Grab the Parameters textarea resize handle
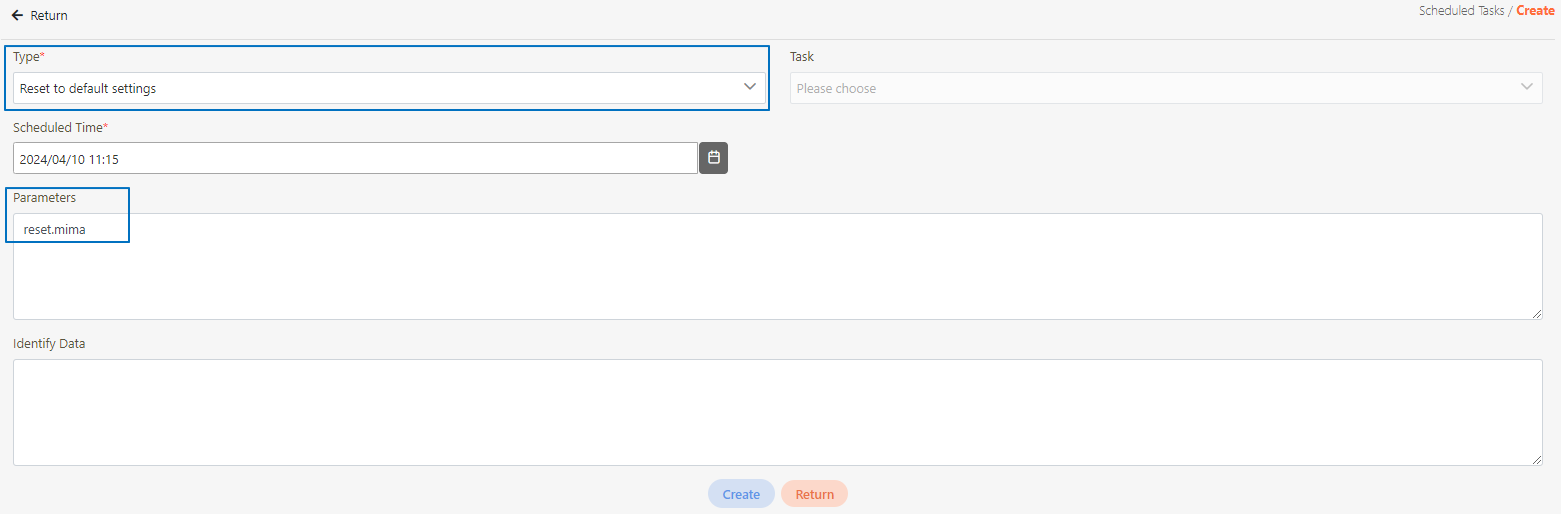The height and width of the screenshot is (514, 1561). pyautogui.click(x=1536, y=314)
